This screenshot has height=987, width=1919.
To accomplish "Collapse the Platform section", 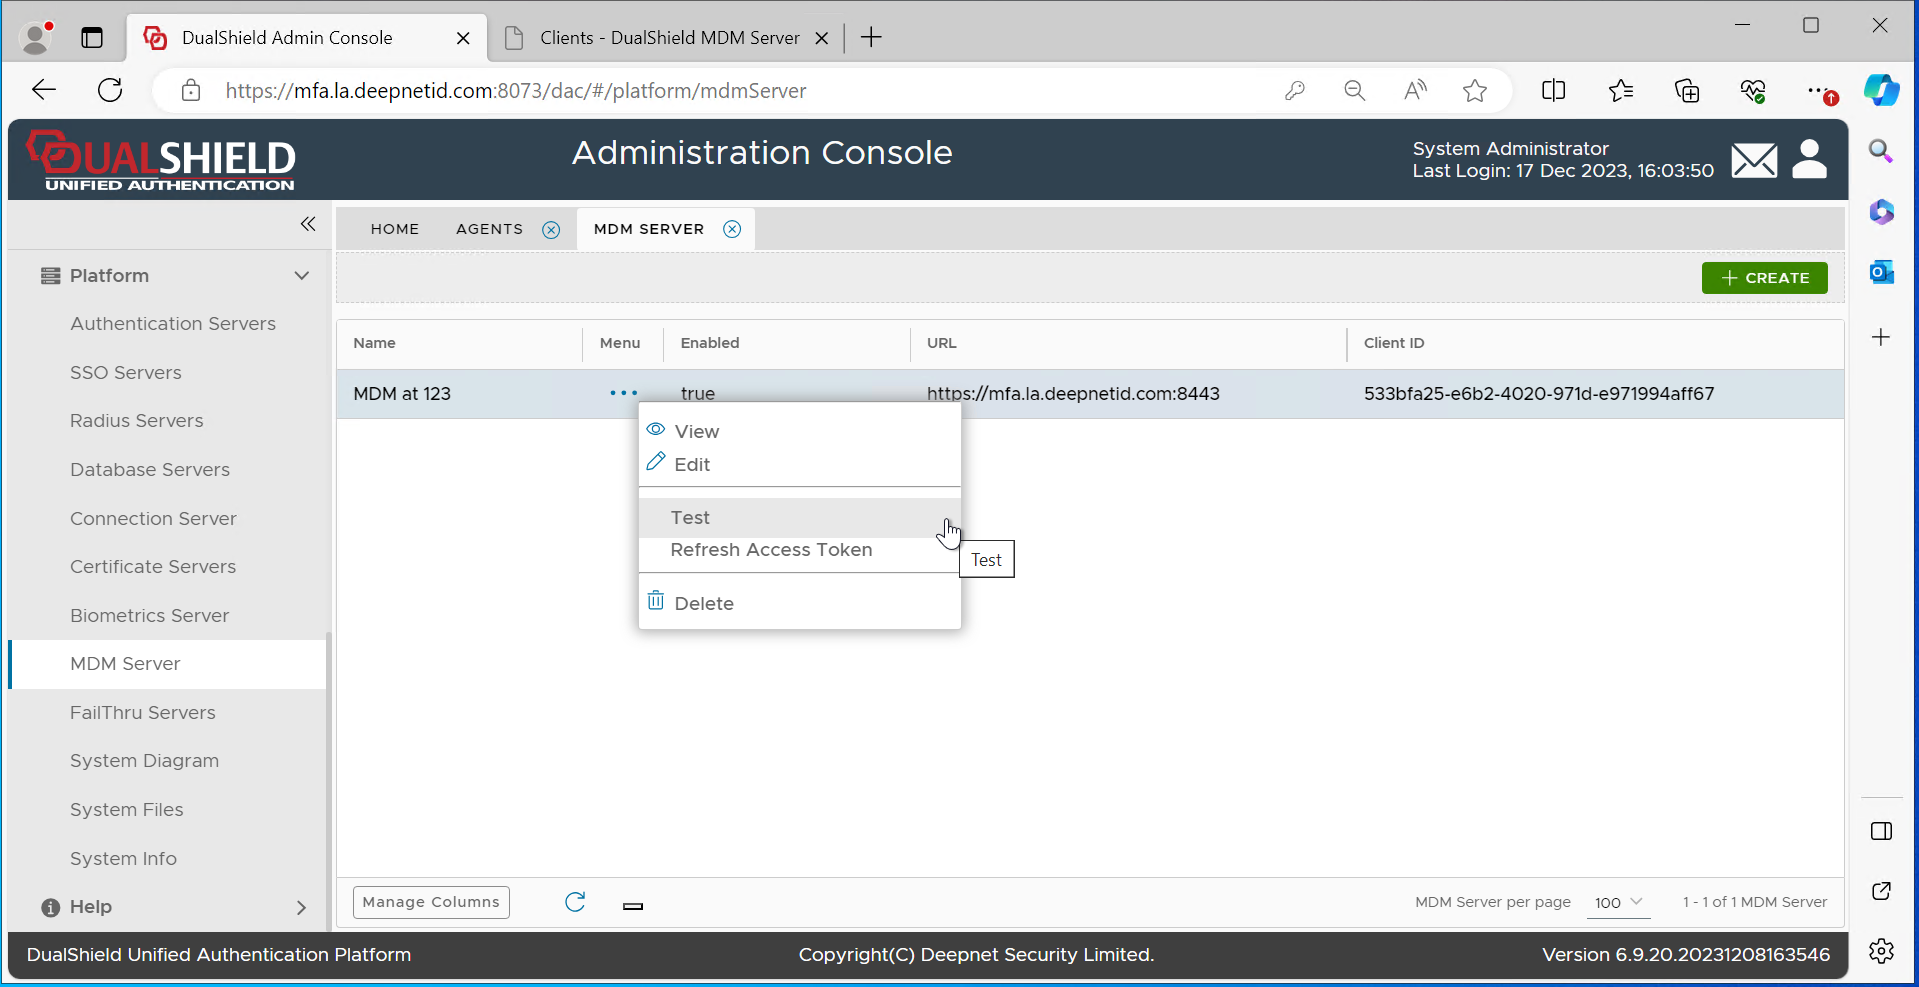I will [301, 276].
